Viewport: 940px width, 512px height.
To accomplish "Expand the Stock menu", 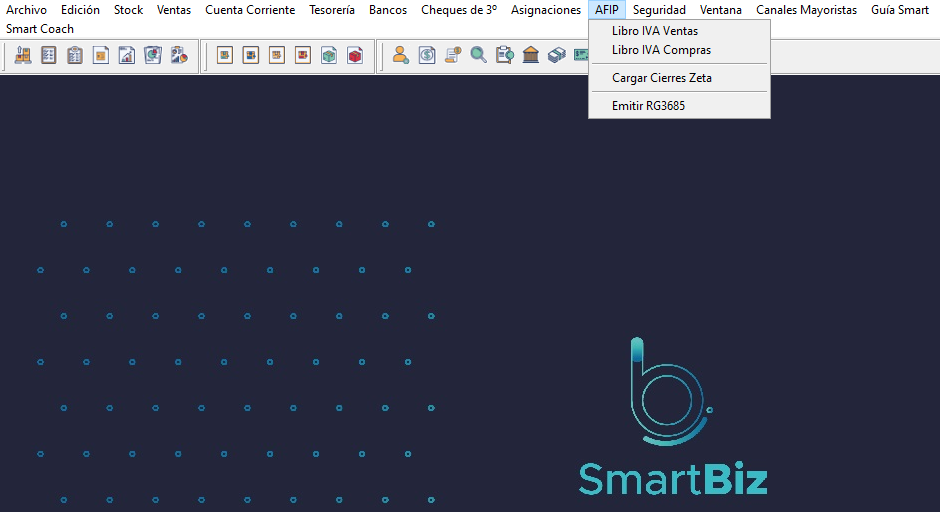I will pyautogui.click(x=128, y=10).
